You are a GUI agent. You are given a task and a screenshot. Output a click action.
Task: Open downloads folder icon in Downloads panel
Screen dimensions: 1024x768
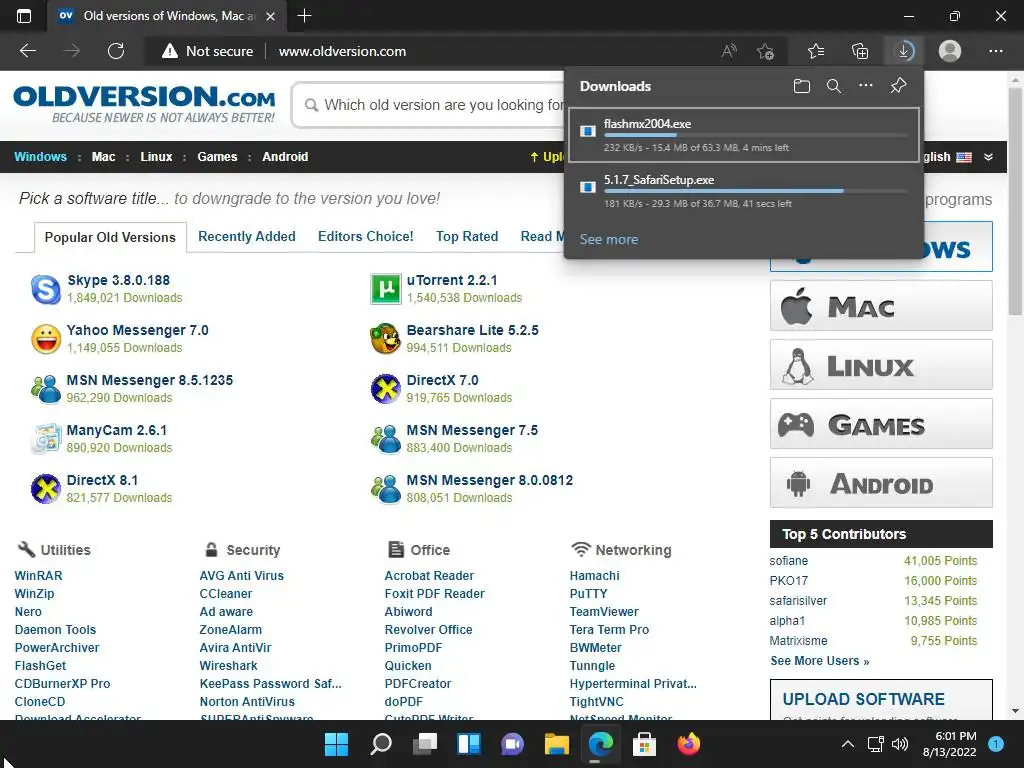click(x=801, y=86)
